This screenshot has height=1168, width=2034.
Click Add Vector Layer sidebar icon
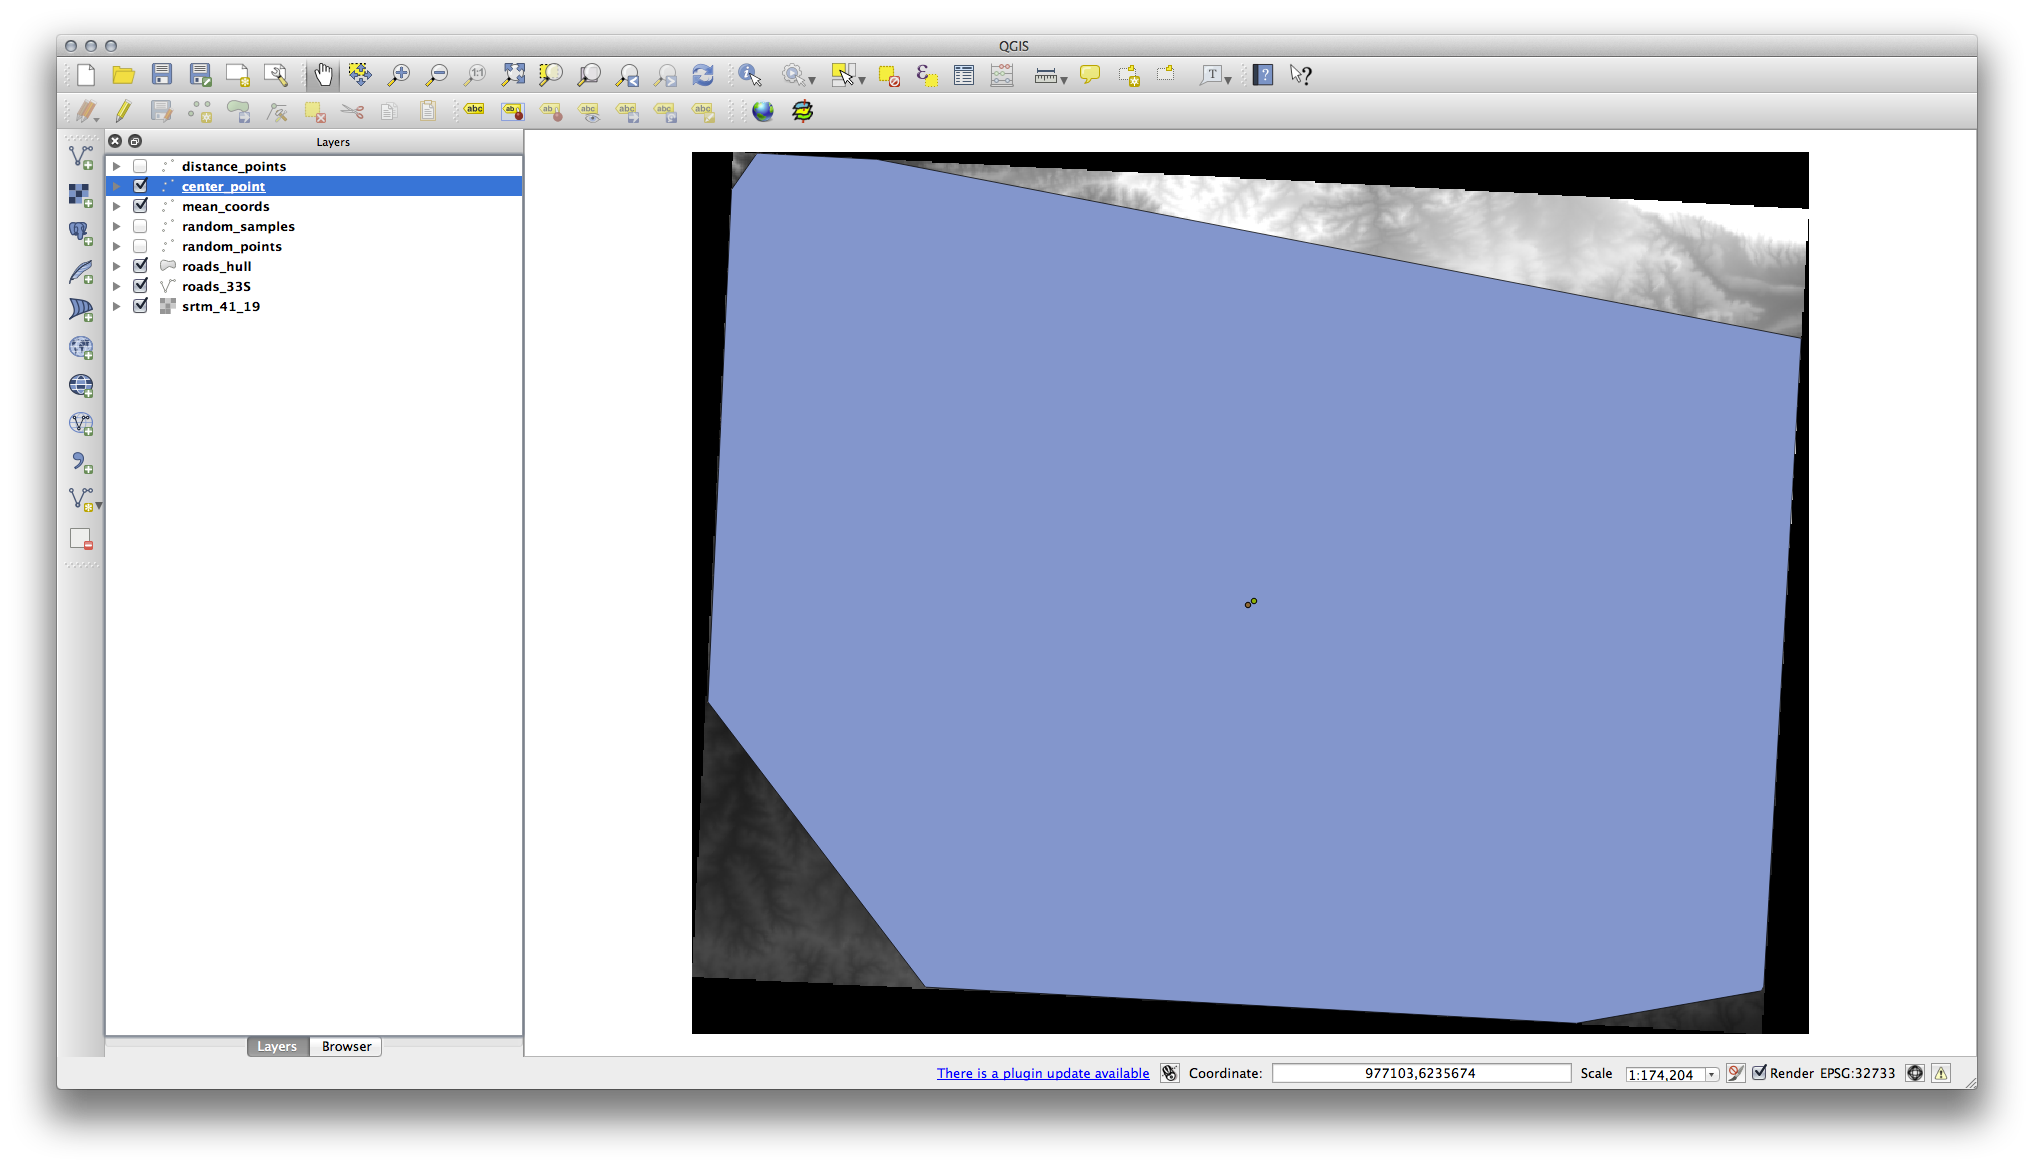pos(81,157)
